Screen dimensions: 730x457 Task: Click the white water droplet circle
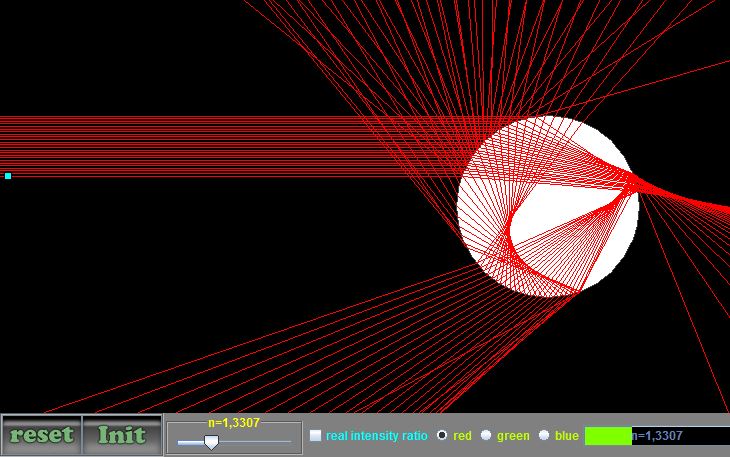point(548,207)
